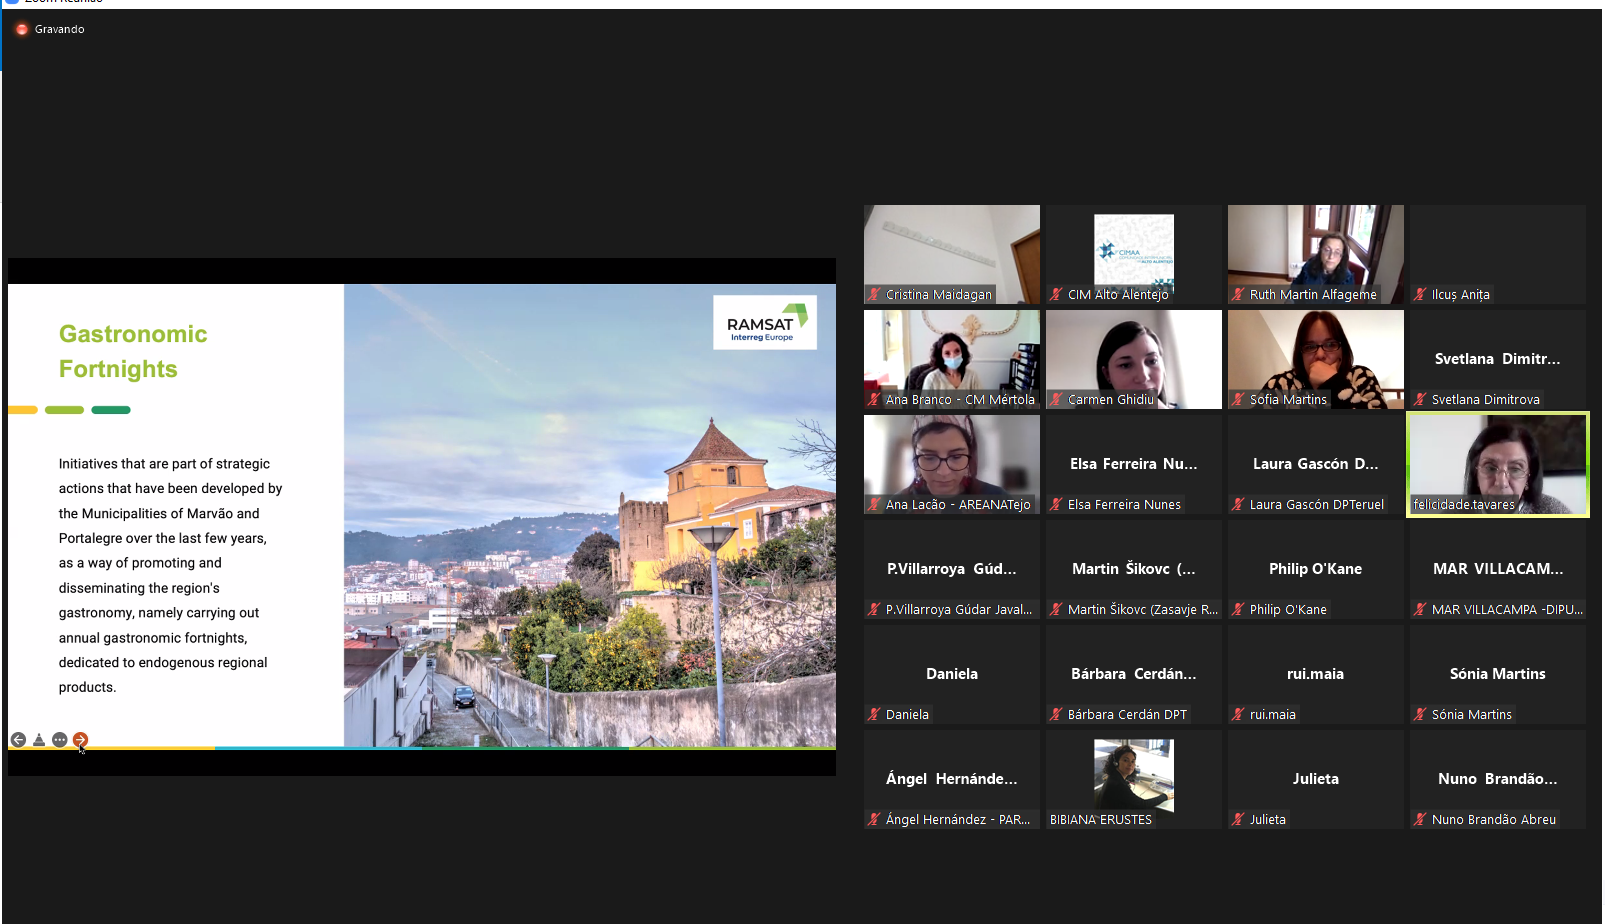Image resolution: width=1605 pixels, height=924 pixels.
Task: Click Daniela's muted microphone icon
Action: (874, 714)
